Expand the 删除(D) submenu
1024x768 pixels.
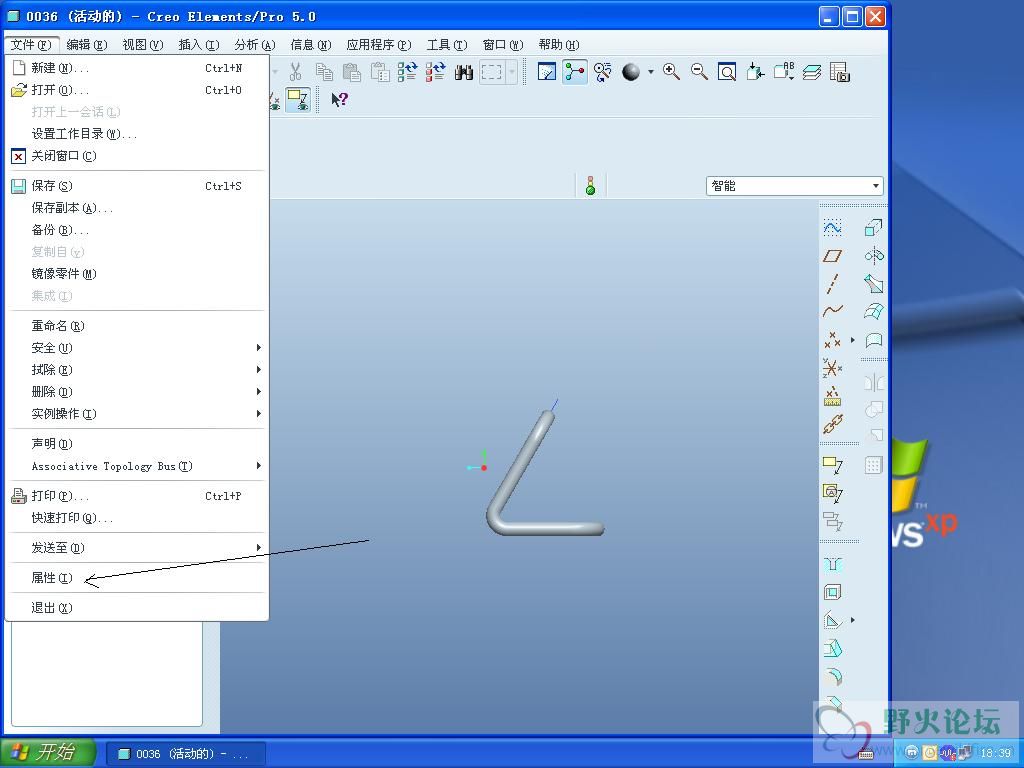click(x=259, y=392)
